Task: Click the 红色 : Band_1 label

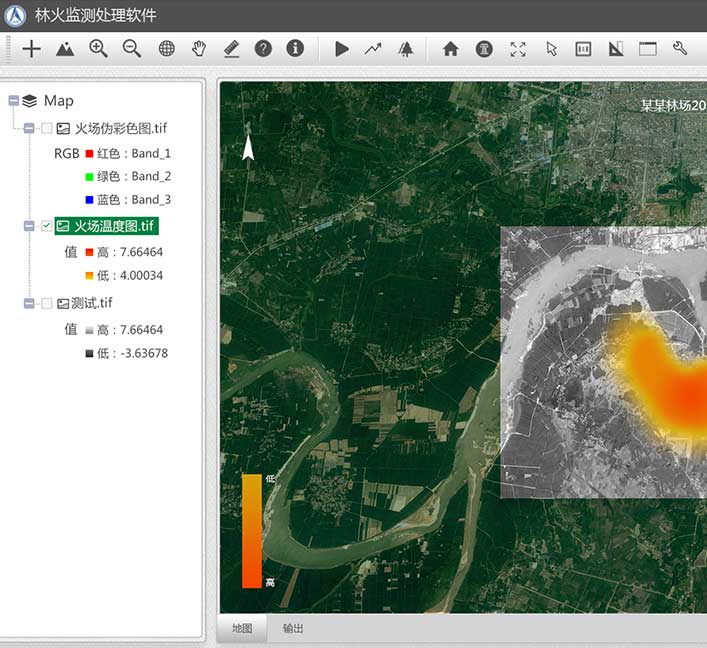Action: (x=134, y=154)
